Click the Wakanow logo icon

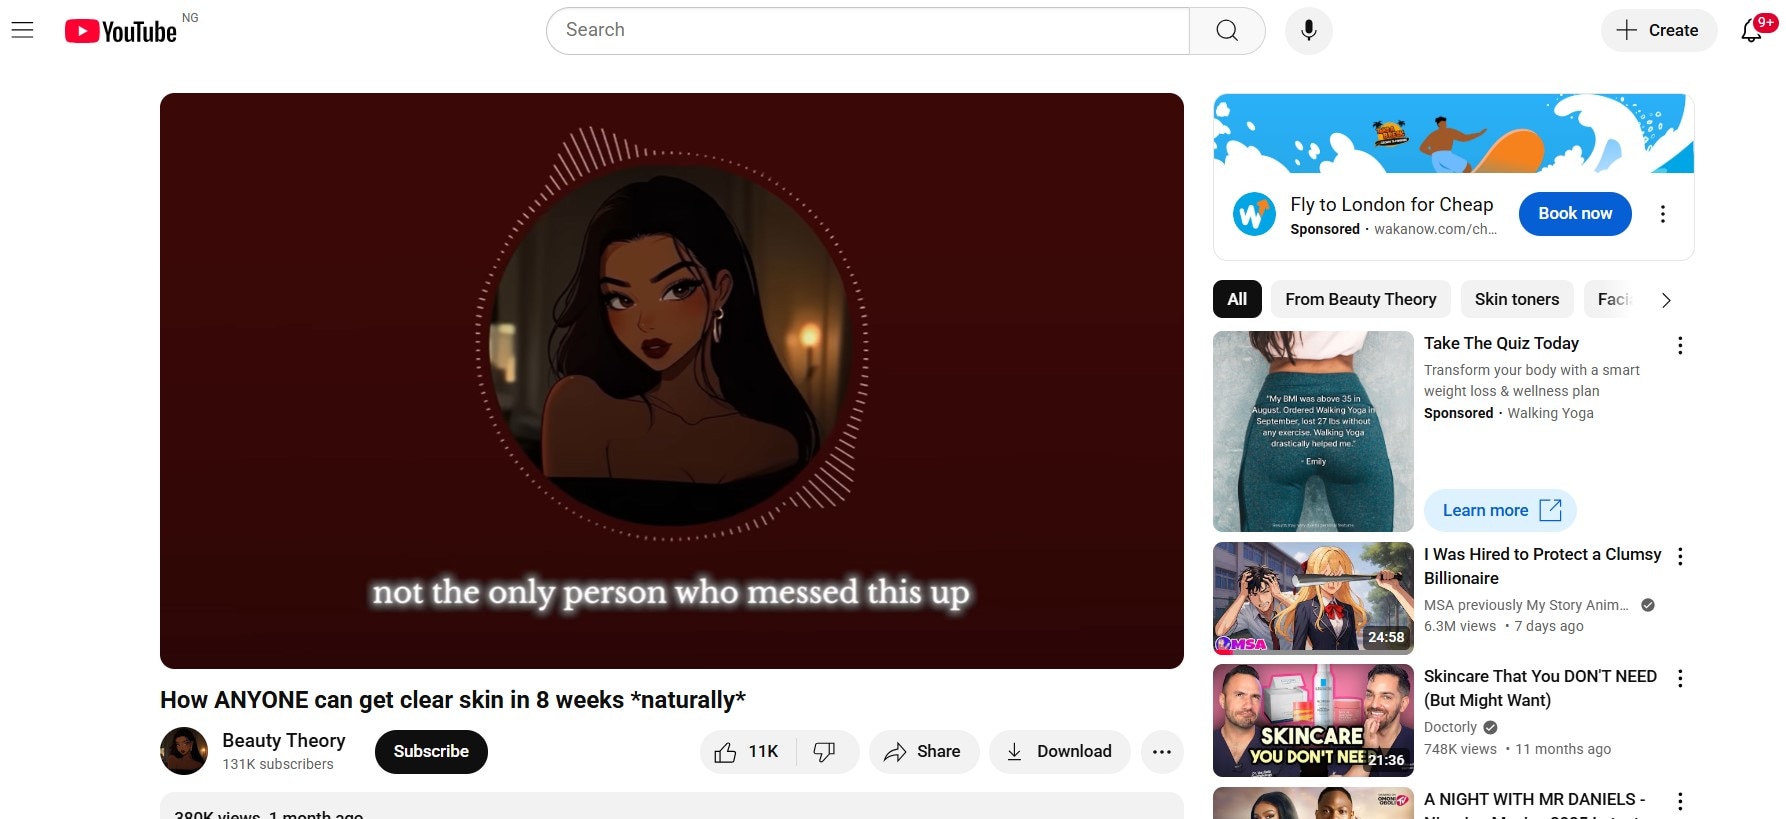(1254, 214)
